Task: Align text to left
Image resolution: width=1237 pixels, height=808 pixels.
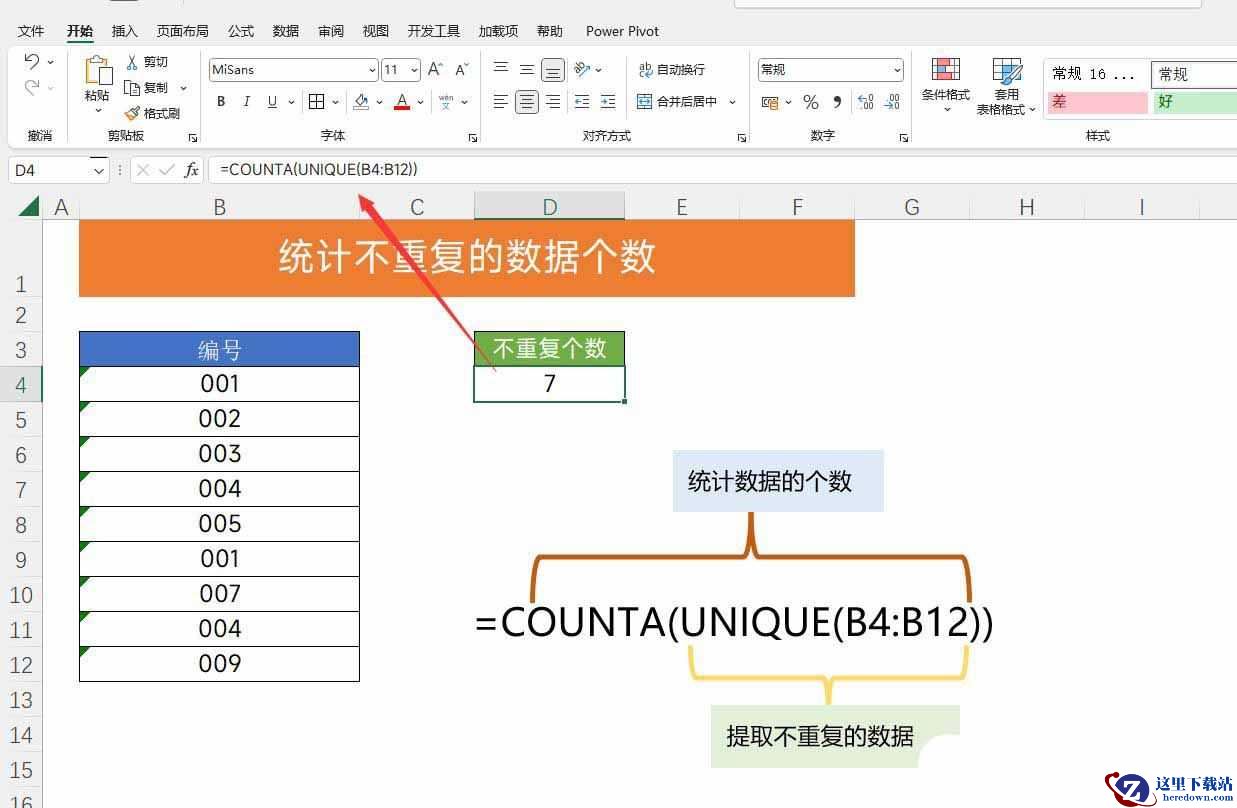Action: pyautogui.click(x=501, y=102)
